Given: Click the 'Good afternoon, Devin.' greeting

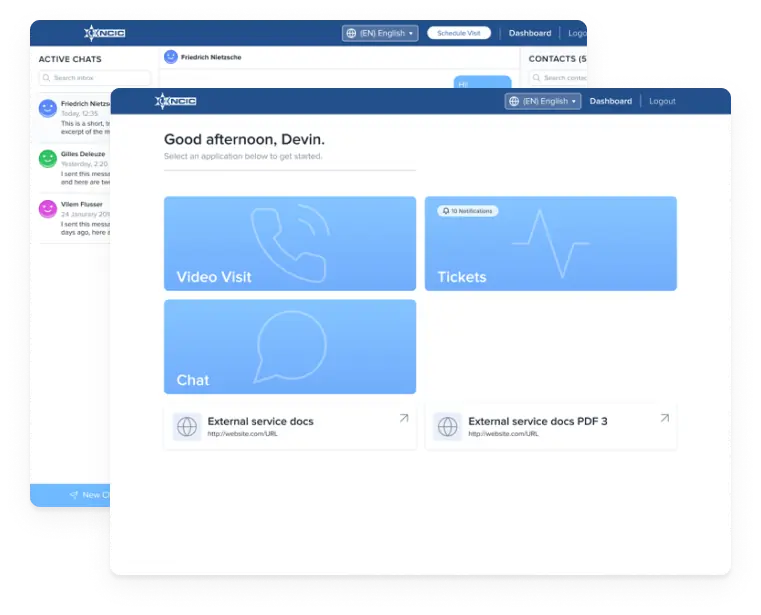Looking at the screenshot, I should (244, 139).
